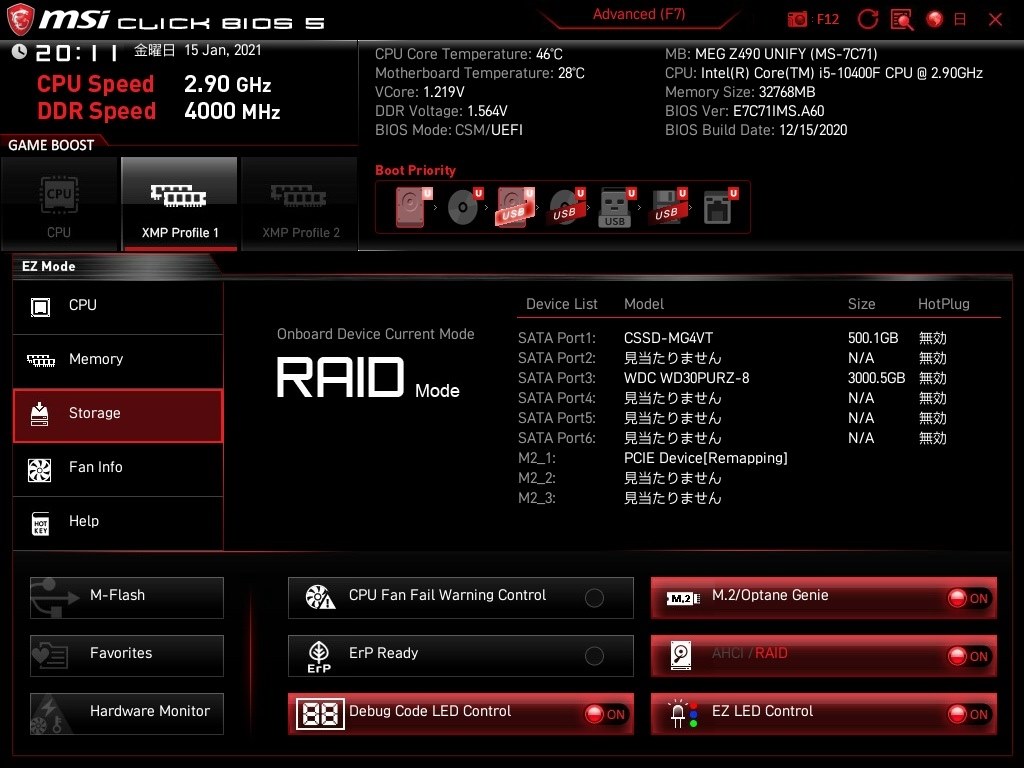
Task: Select the hard disk boot priority icon
Action: click(413, 206)
